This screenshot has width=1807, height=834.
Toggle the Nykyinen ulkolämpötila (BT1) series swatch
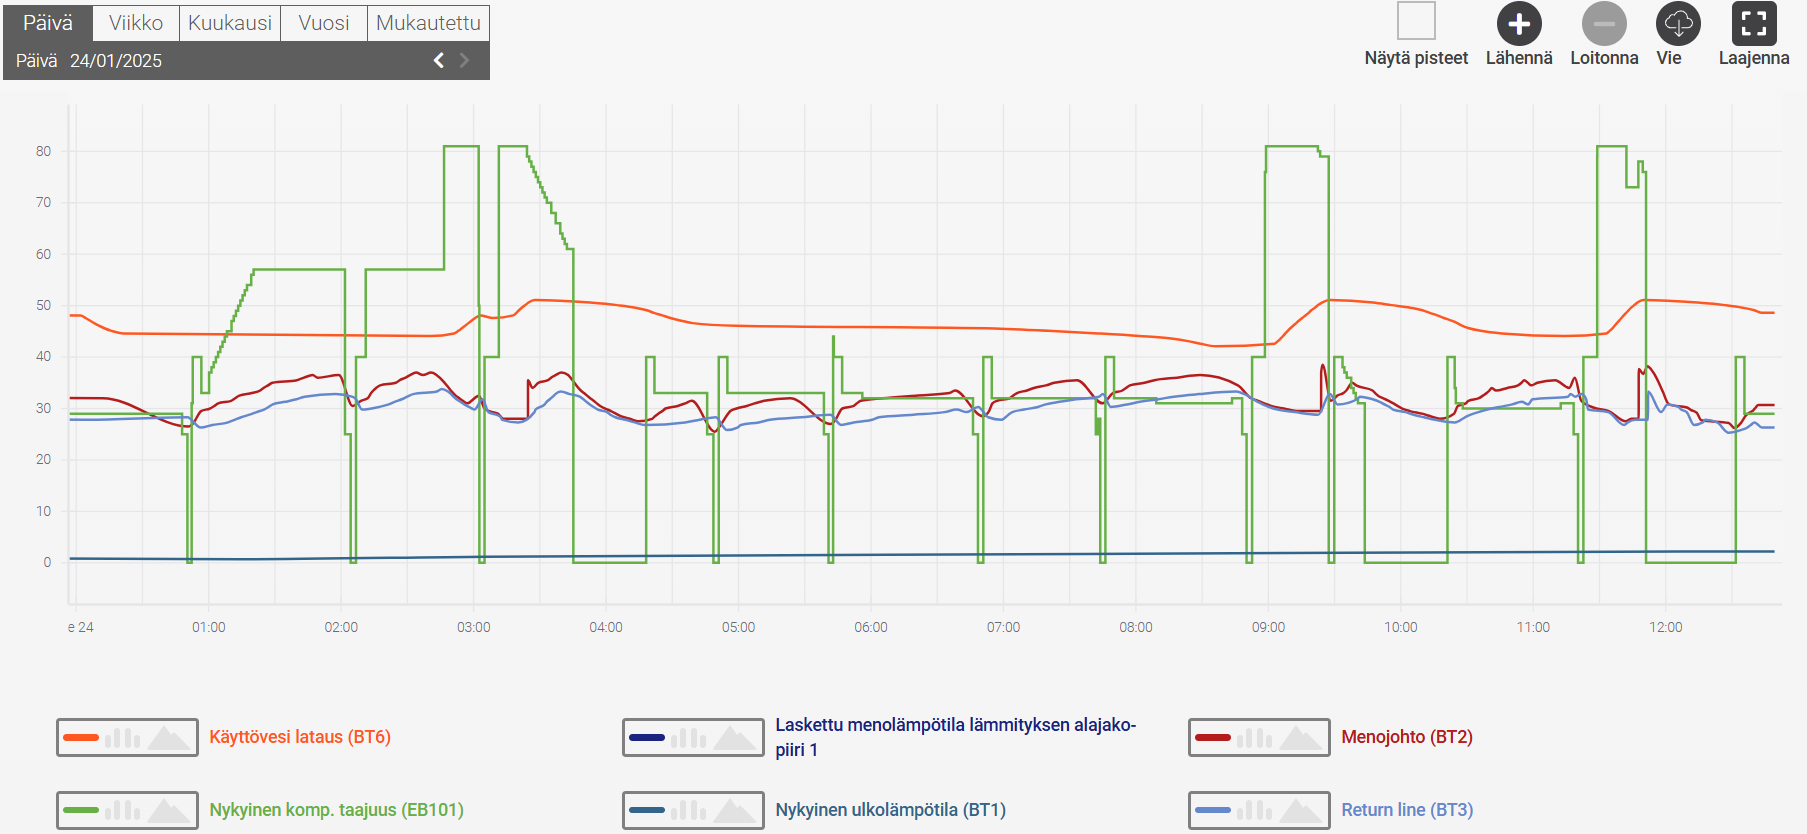(693, 810)
